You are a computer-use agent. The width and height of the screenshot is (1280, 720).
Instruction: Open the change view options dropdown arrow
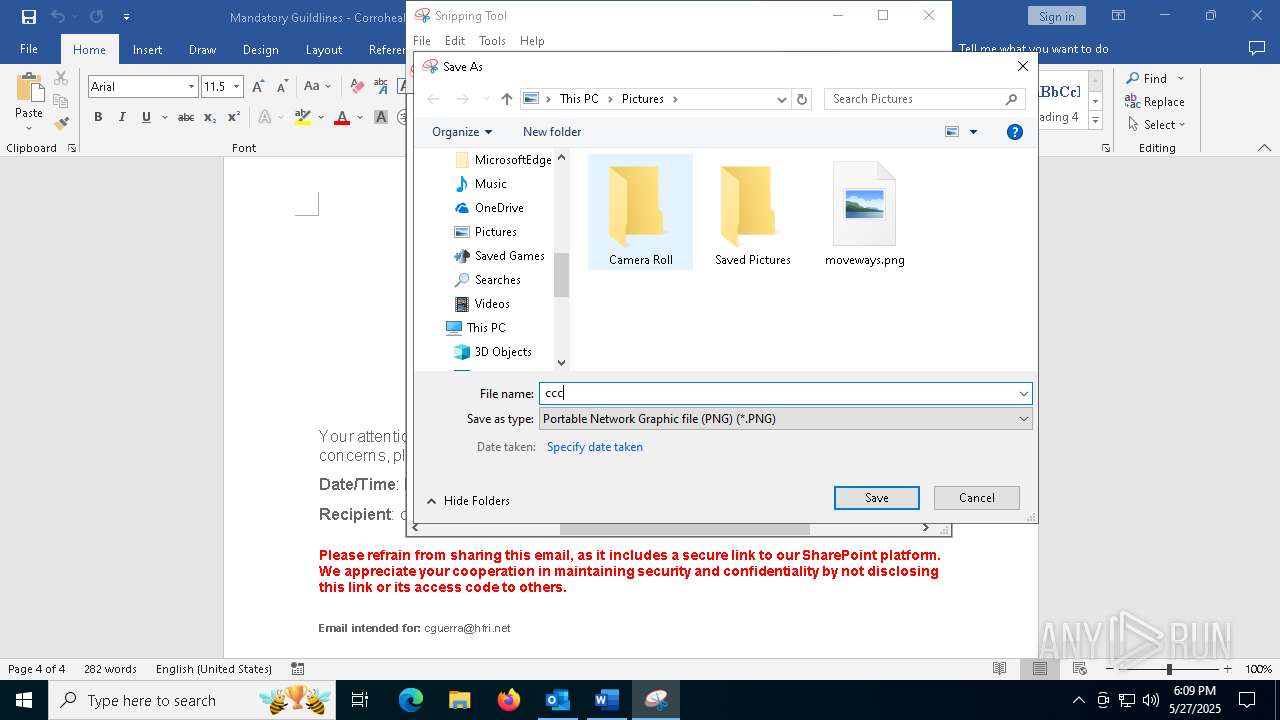tap(973, 132)
